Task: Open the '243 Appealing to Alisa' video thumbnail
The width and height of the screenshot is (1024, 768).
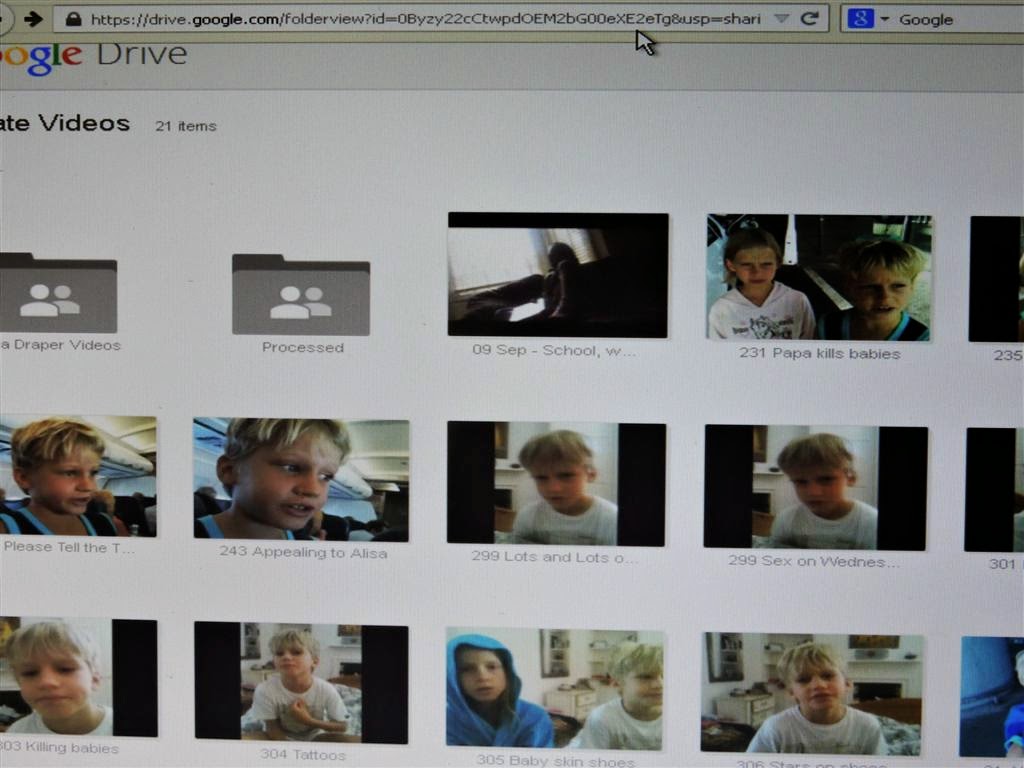Action: pyautogui.click(x=301, y=479)
